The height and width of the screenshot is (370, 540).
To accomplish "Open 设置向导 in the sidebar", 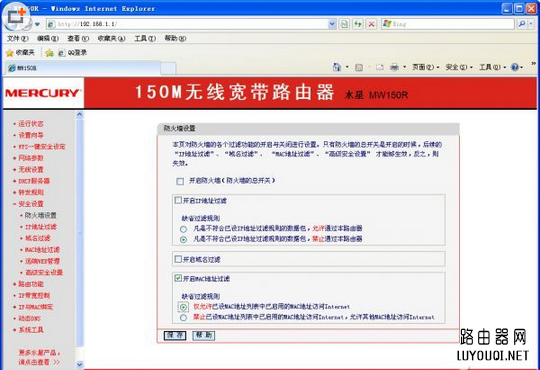I will (x=31, y=135).
